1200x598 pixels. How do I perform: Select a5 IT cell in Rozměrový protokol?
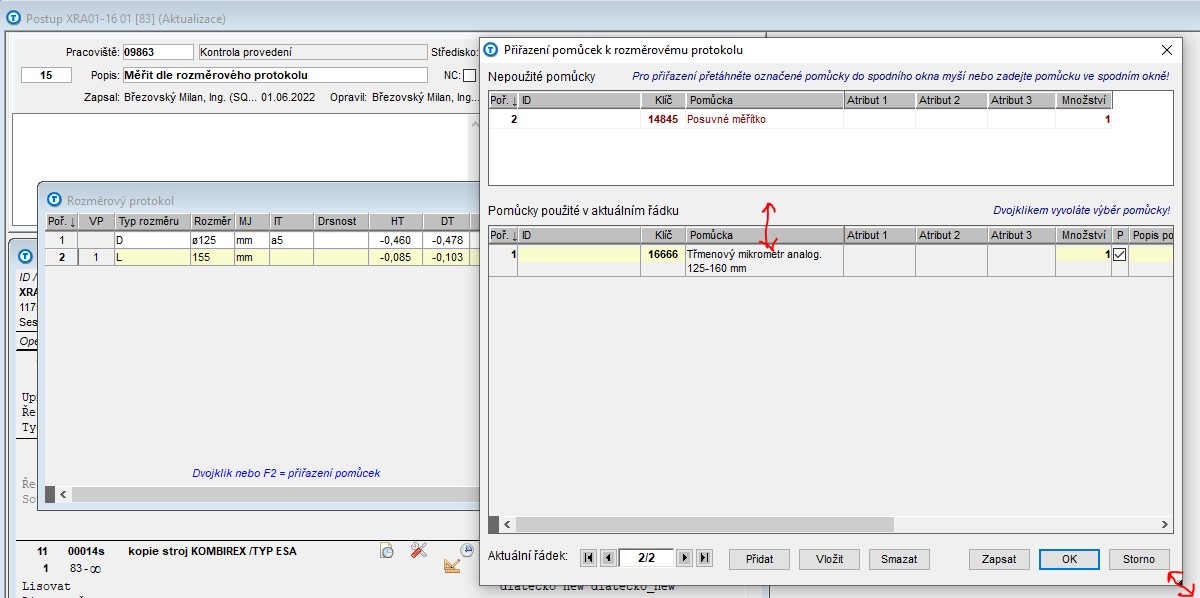(291, 240)
